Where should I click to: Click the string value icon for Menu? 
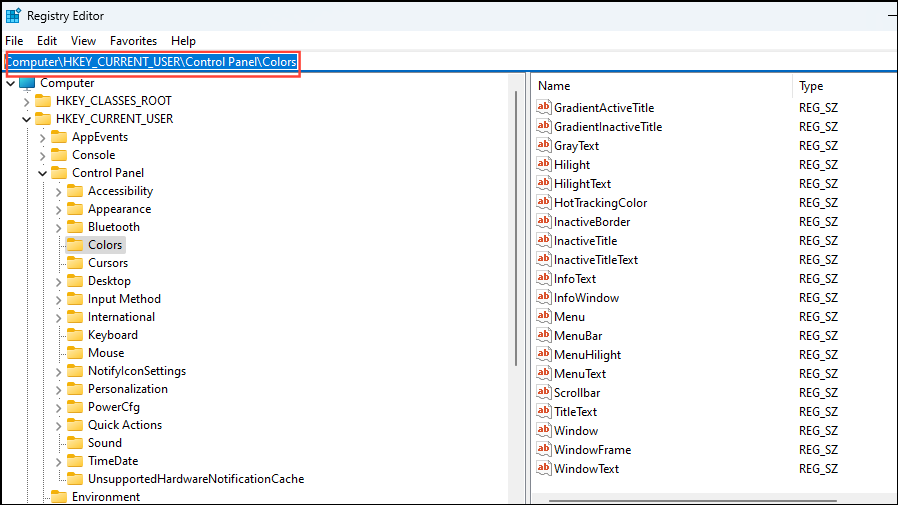(x=543, y=316)
